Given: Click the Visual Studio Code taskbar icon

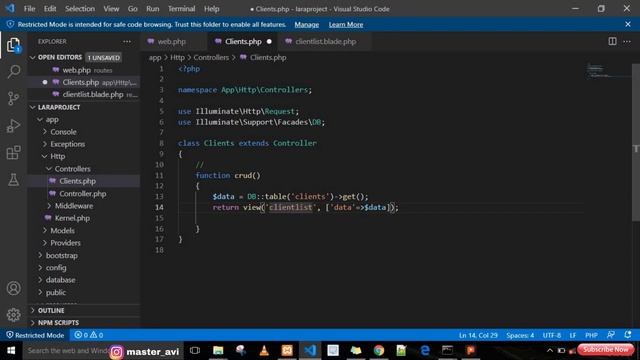Looking at the screenshot, I should pos(310,350).
